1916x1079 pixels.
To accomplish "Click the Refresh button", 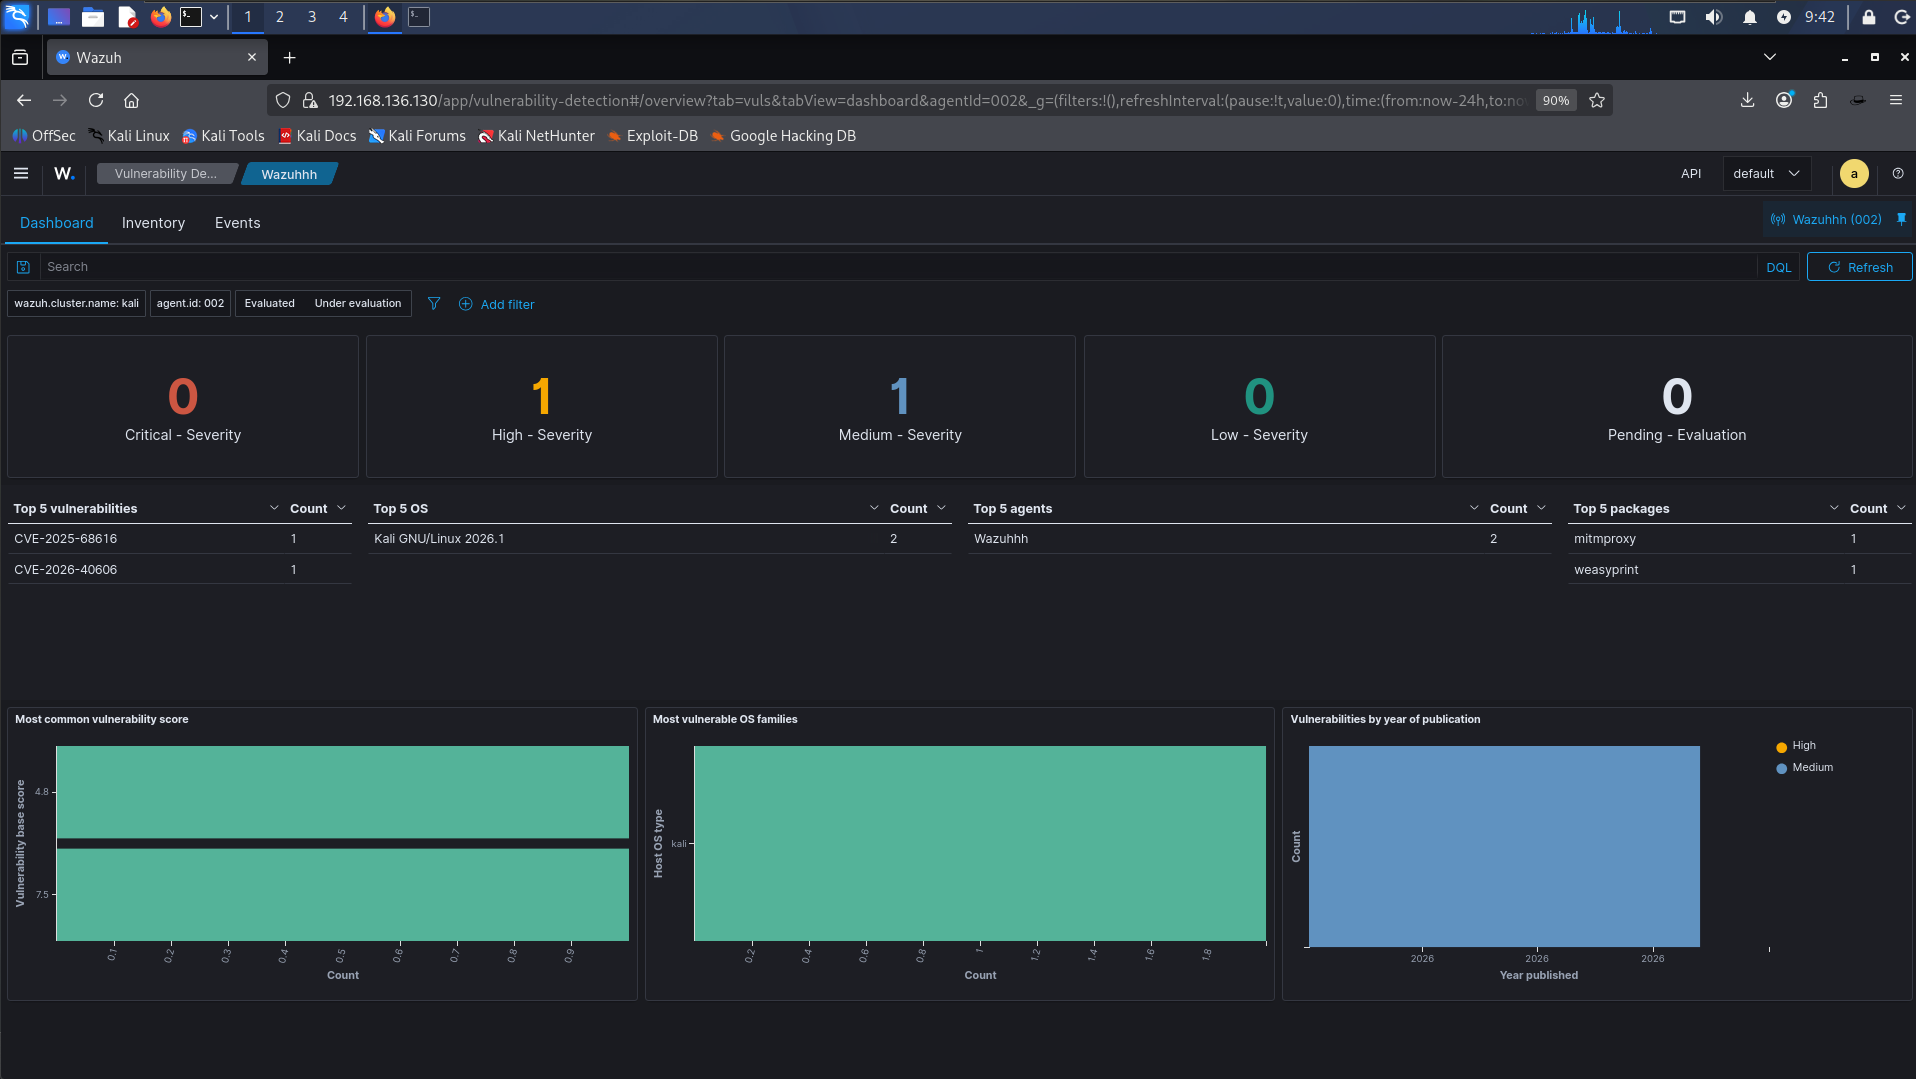I will pyautogui.click(x=1860, y=267).
